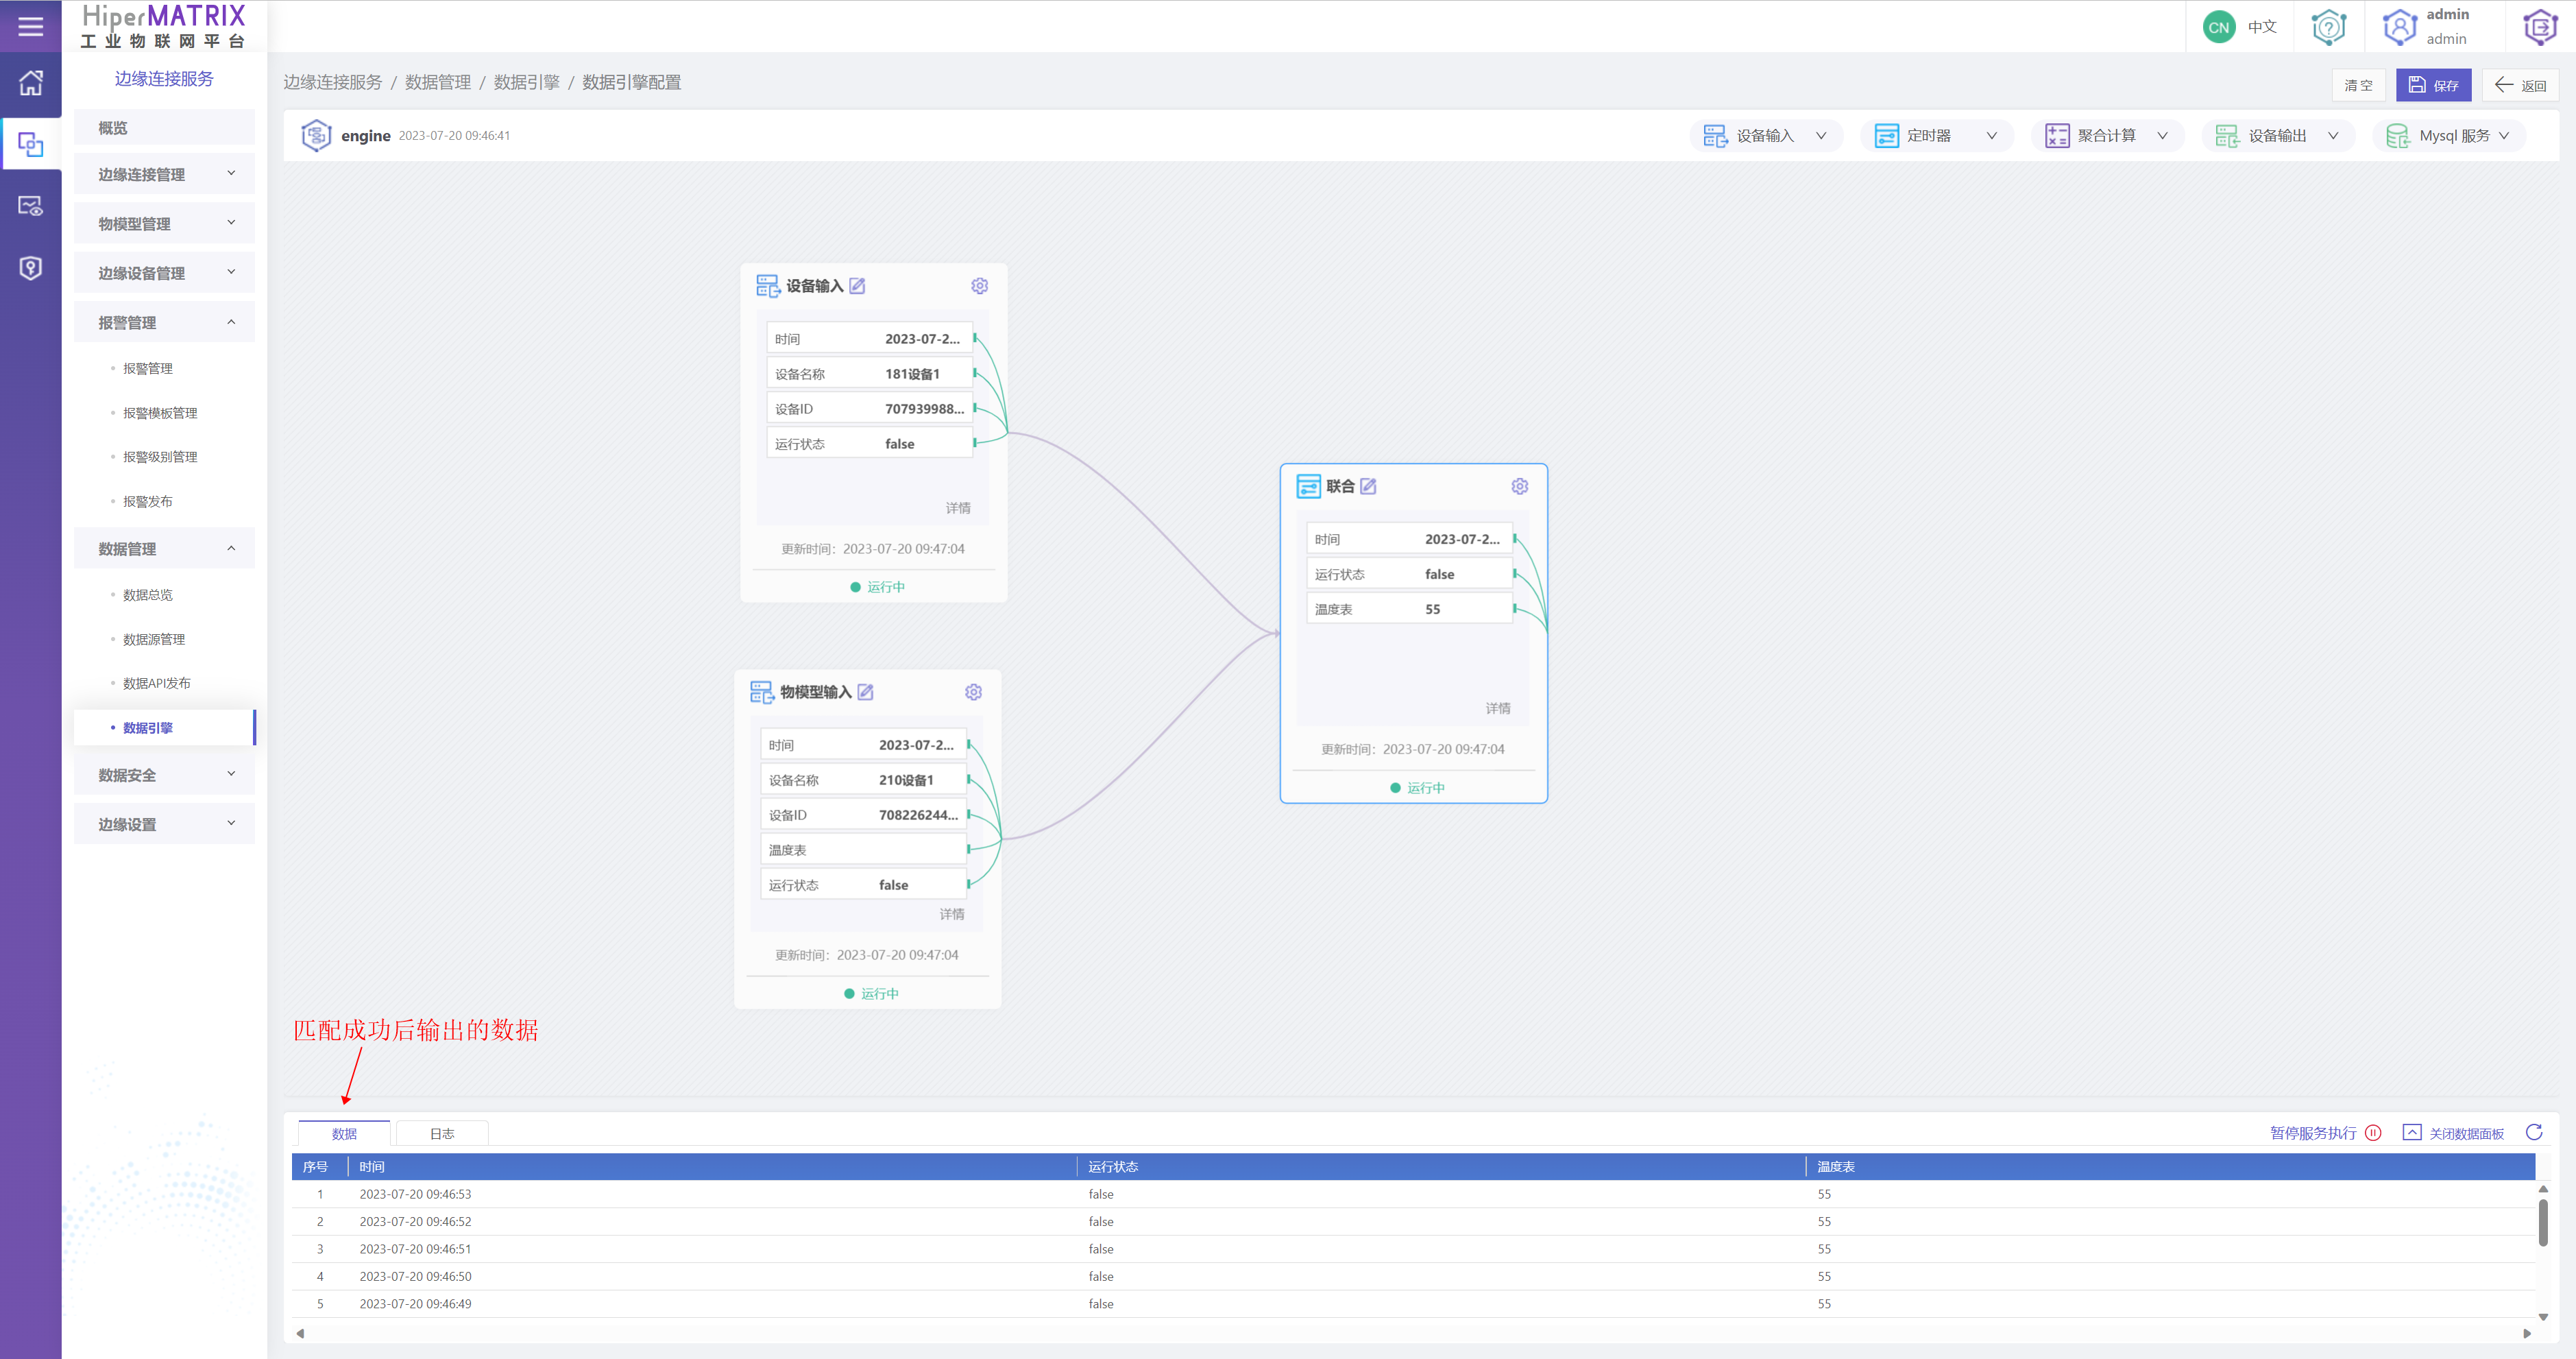The width and height of the screenshot is (2576, 1359).
Task: Open settings gear on 设备输入 node
Action: coord(979,286)
